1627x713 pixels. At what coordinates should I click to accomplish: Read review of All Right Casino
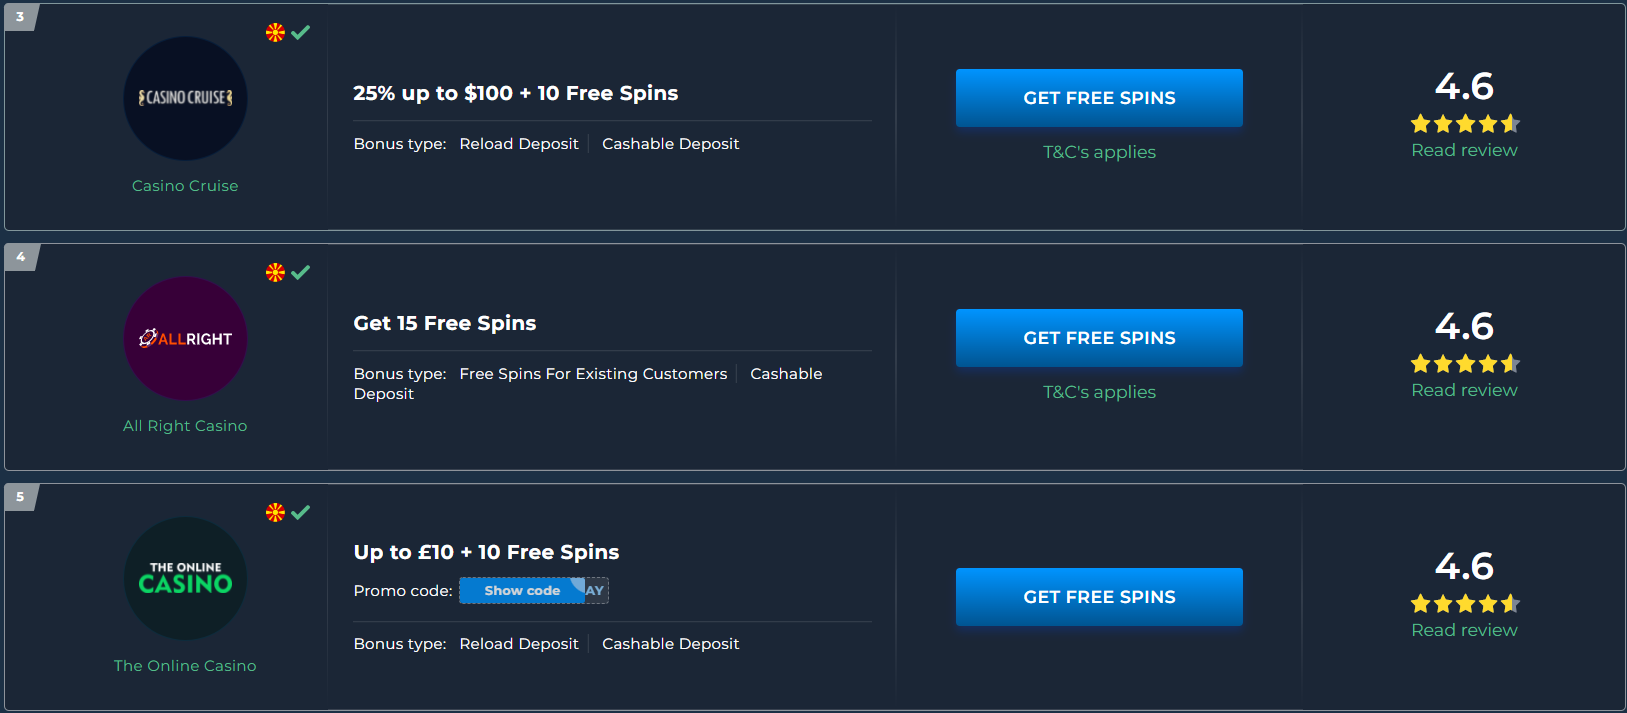(x=1464, y=390)
